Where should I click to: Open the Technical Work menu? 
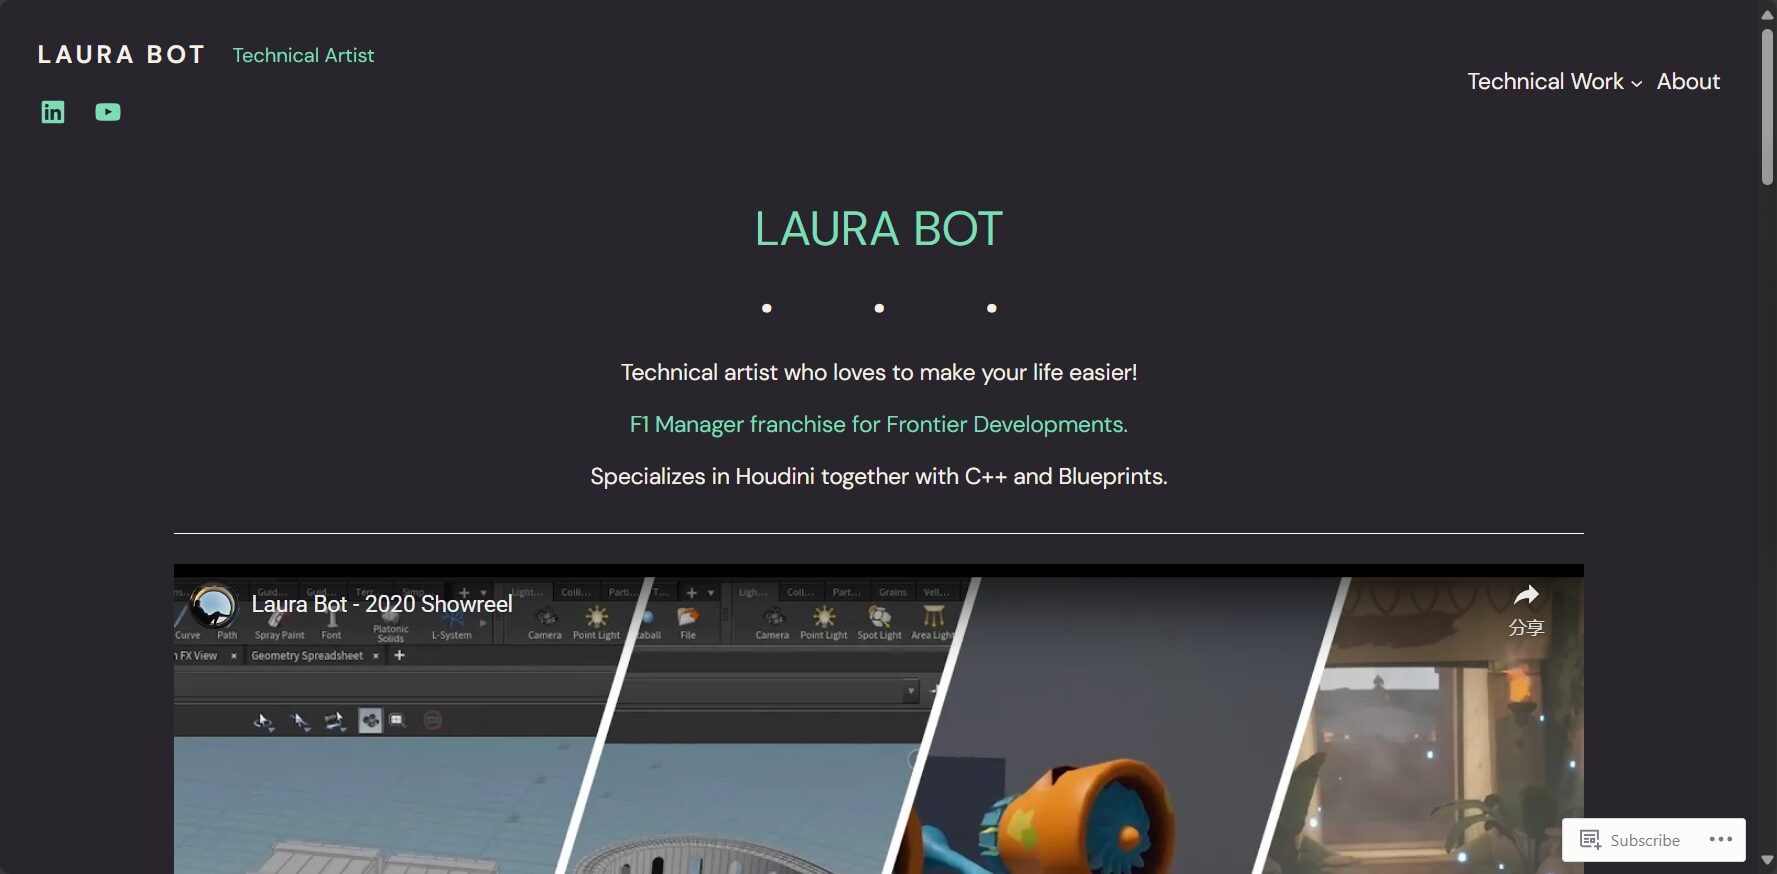coord(1545,82)
